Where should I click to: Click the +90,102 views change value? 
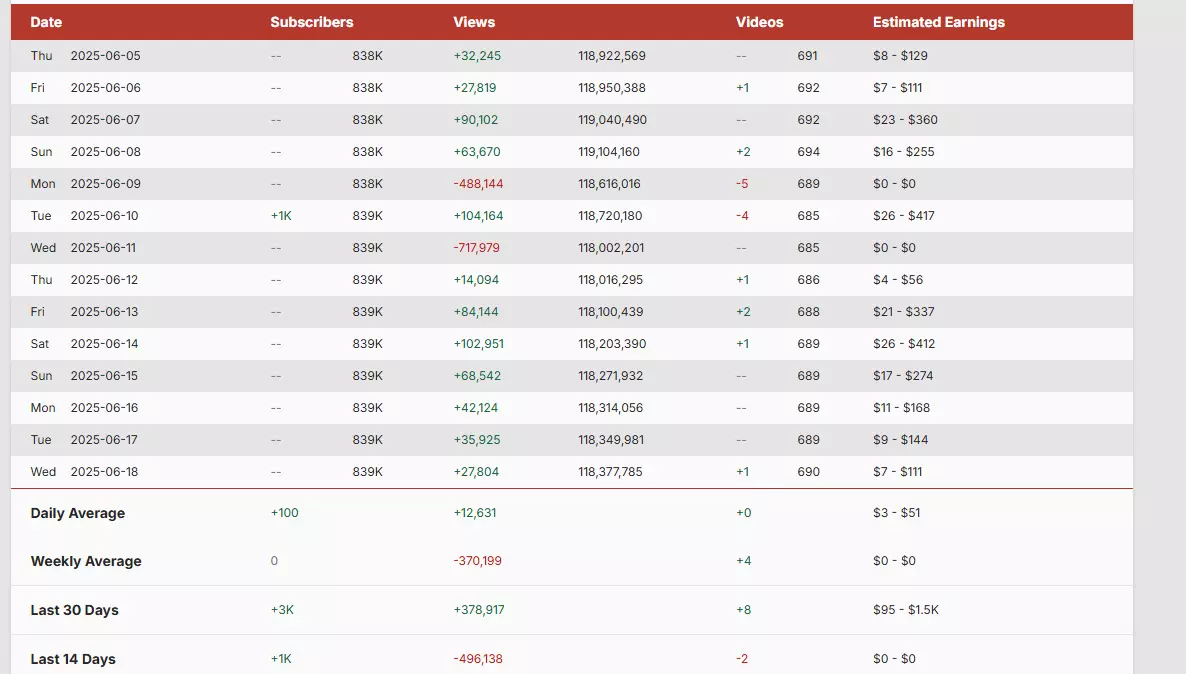(x=476, y=120)
